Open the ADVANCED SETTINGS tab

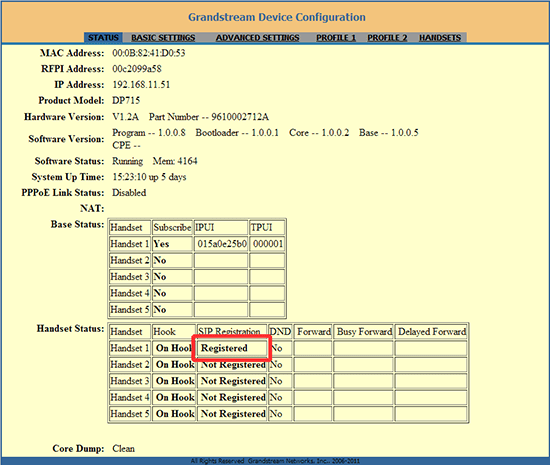pyautogui.click(x=257, y=38)
